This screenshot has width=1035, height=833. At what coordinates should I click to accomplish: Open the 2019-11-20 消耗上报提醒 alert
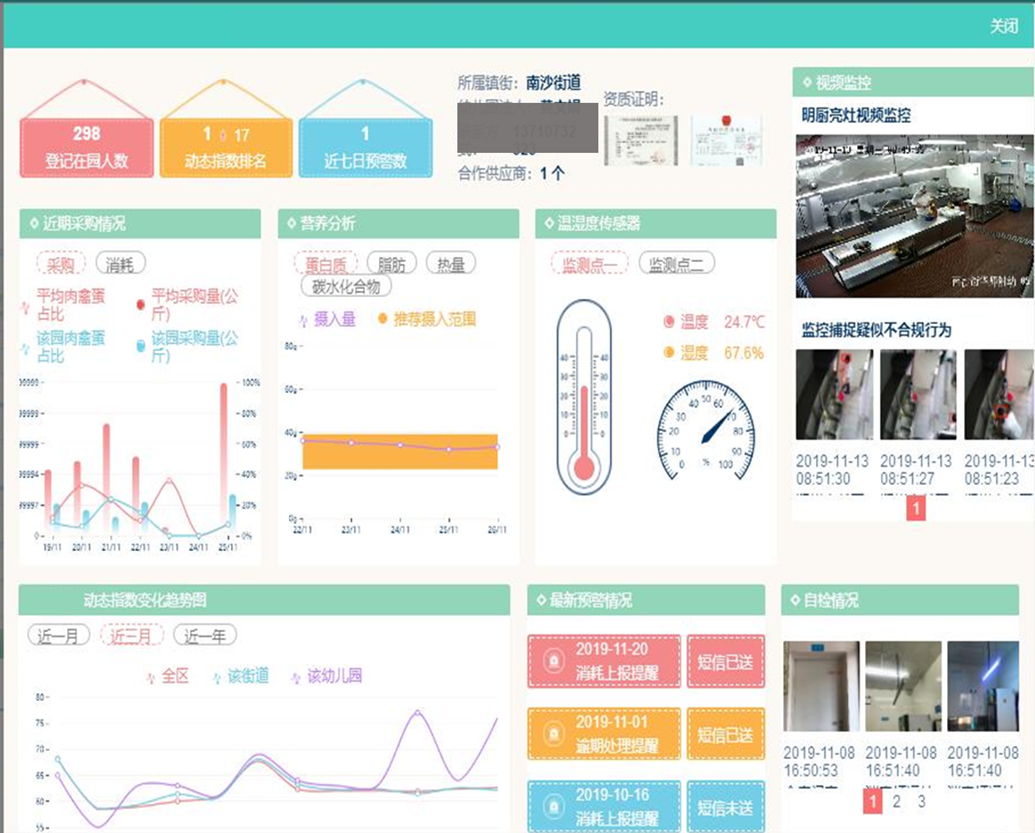[604, 661]
